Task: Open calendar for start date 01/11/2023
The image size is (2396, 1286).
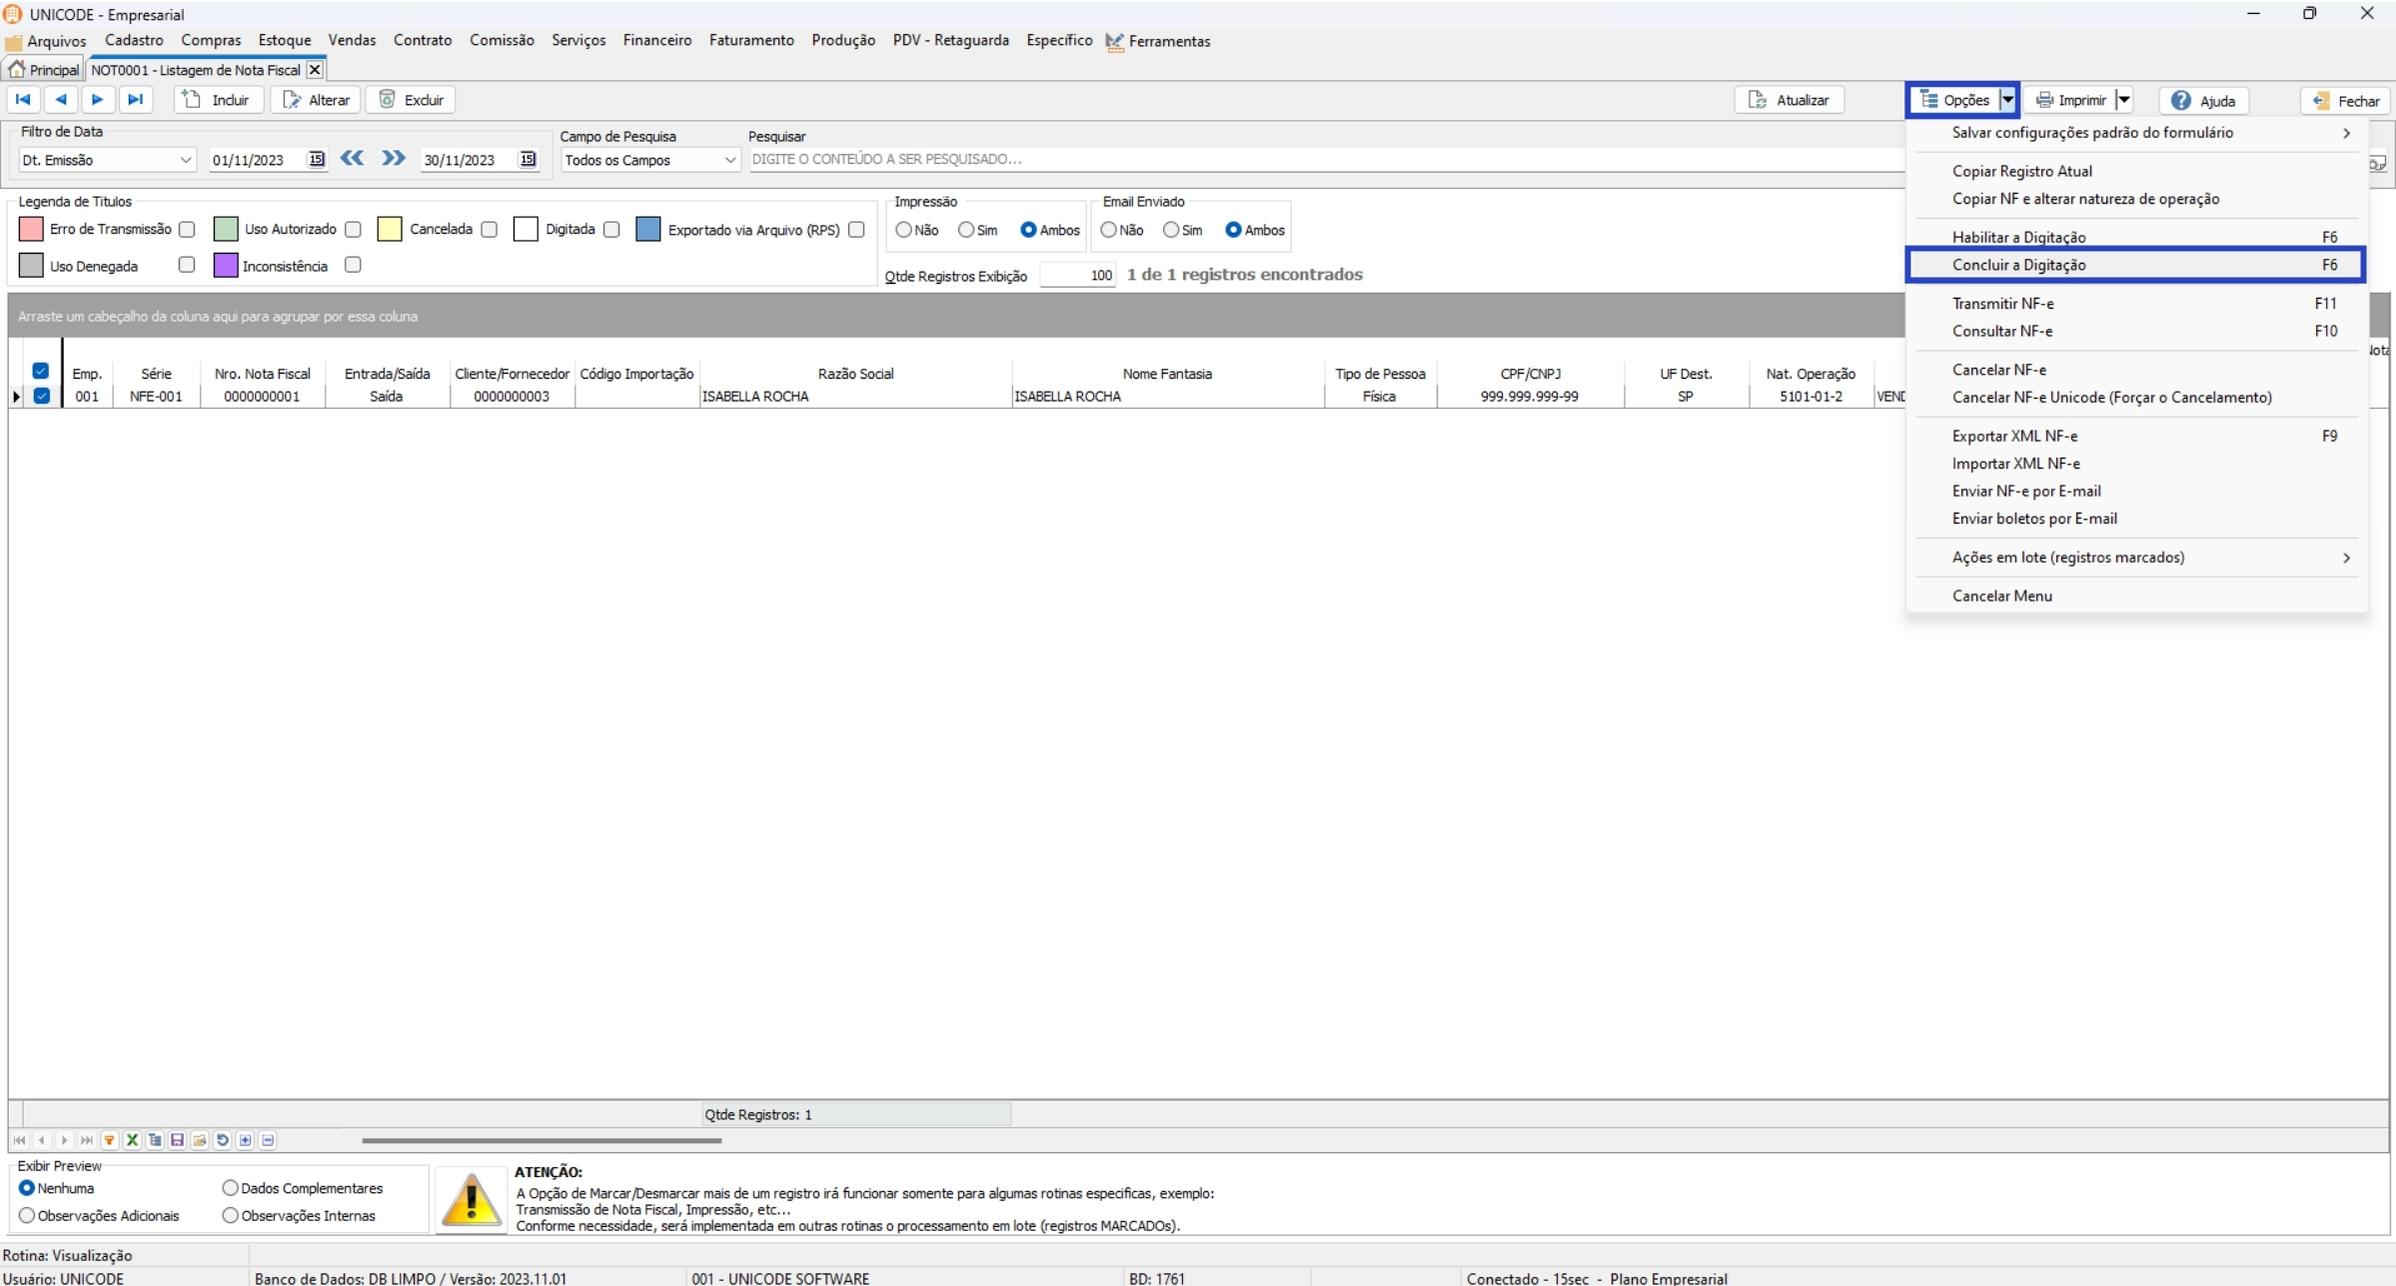Action: [x=316, y=159]
